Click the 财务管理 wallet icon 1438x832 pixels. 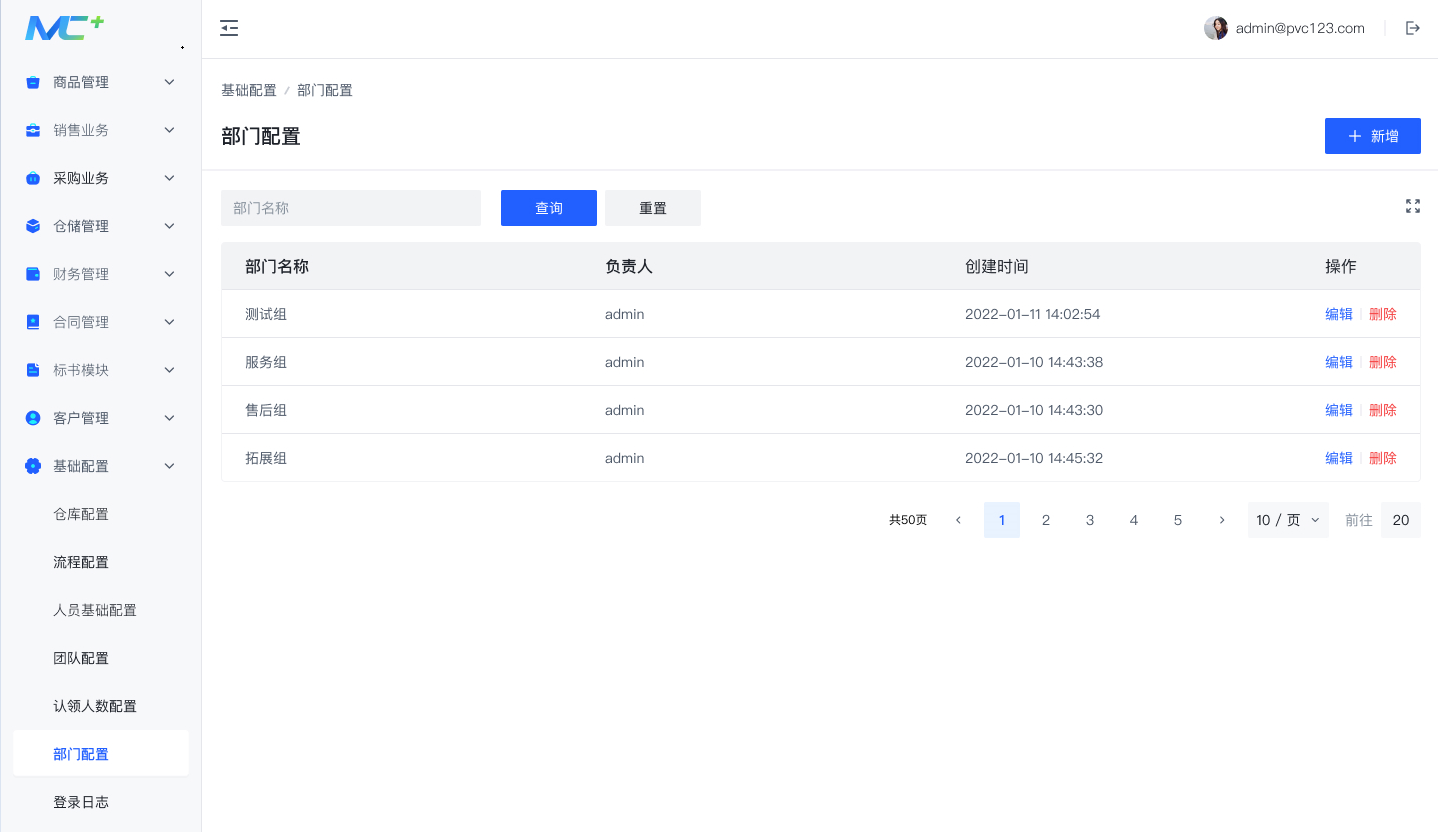point(33,274)
